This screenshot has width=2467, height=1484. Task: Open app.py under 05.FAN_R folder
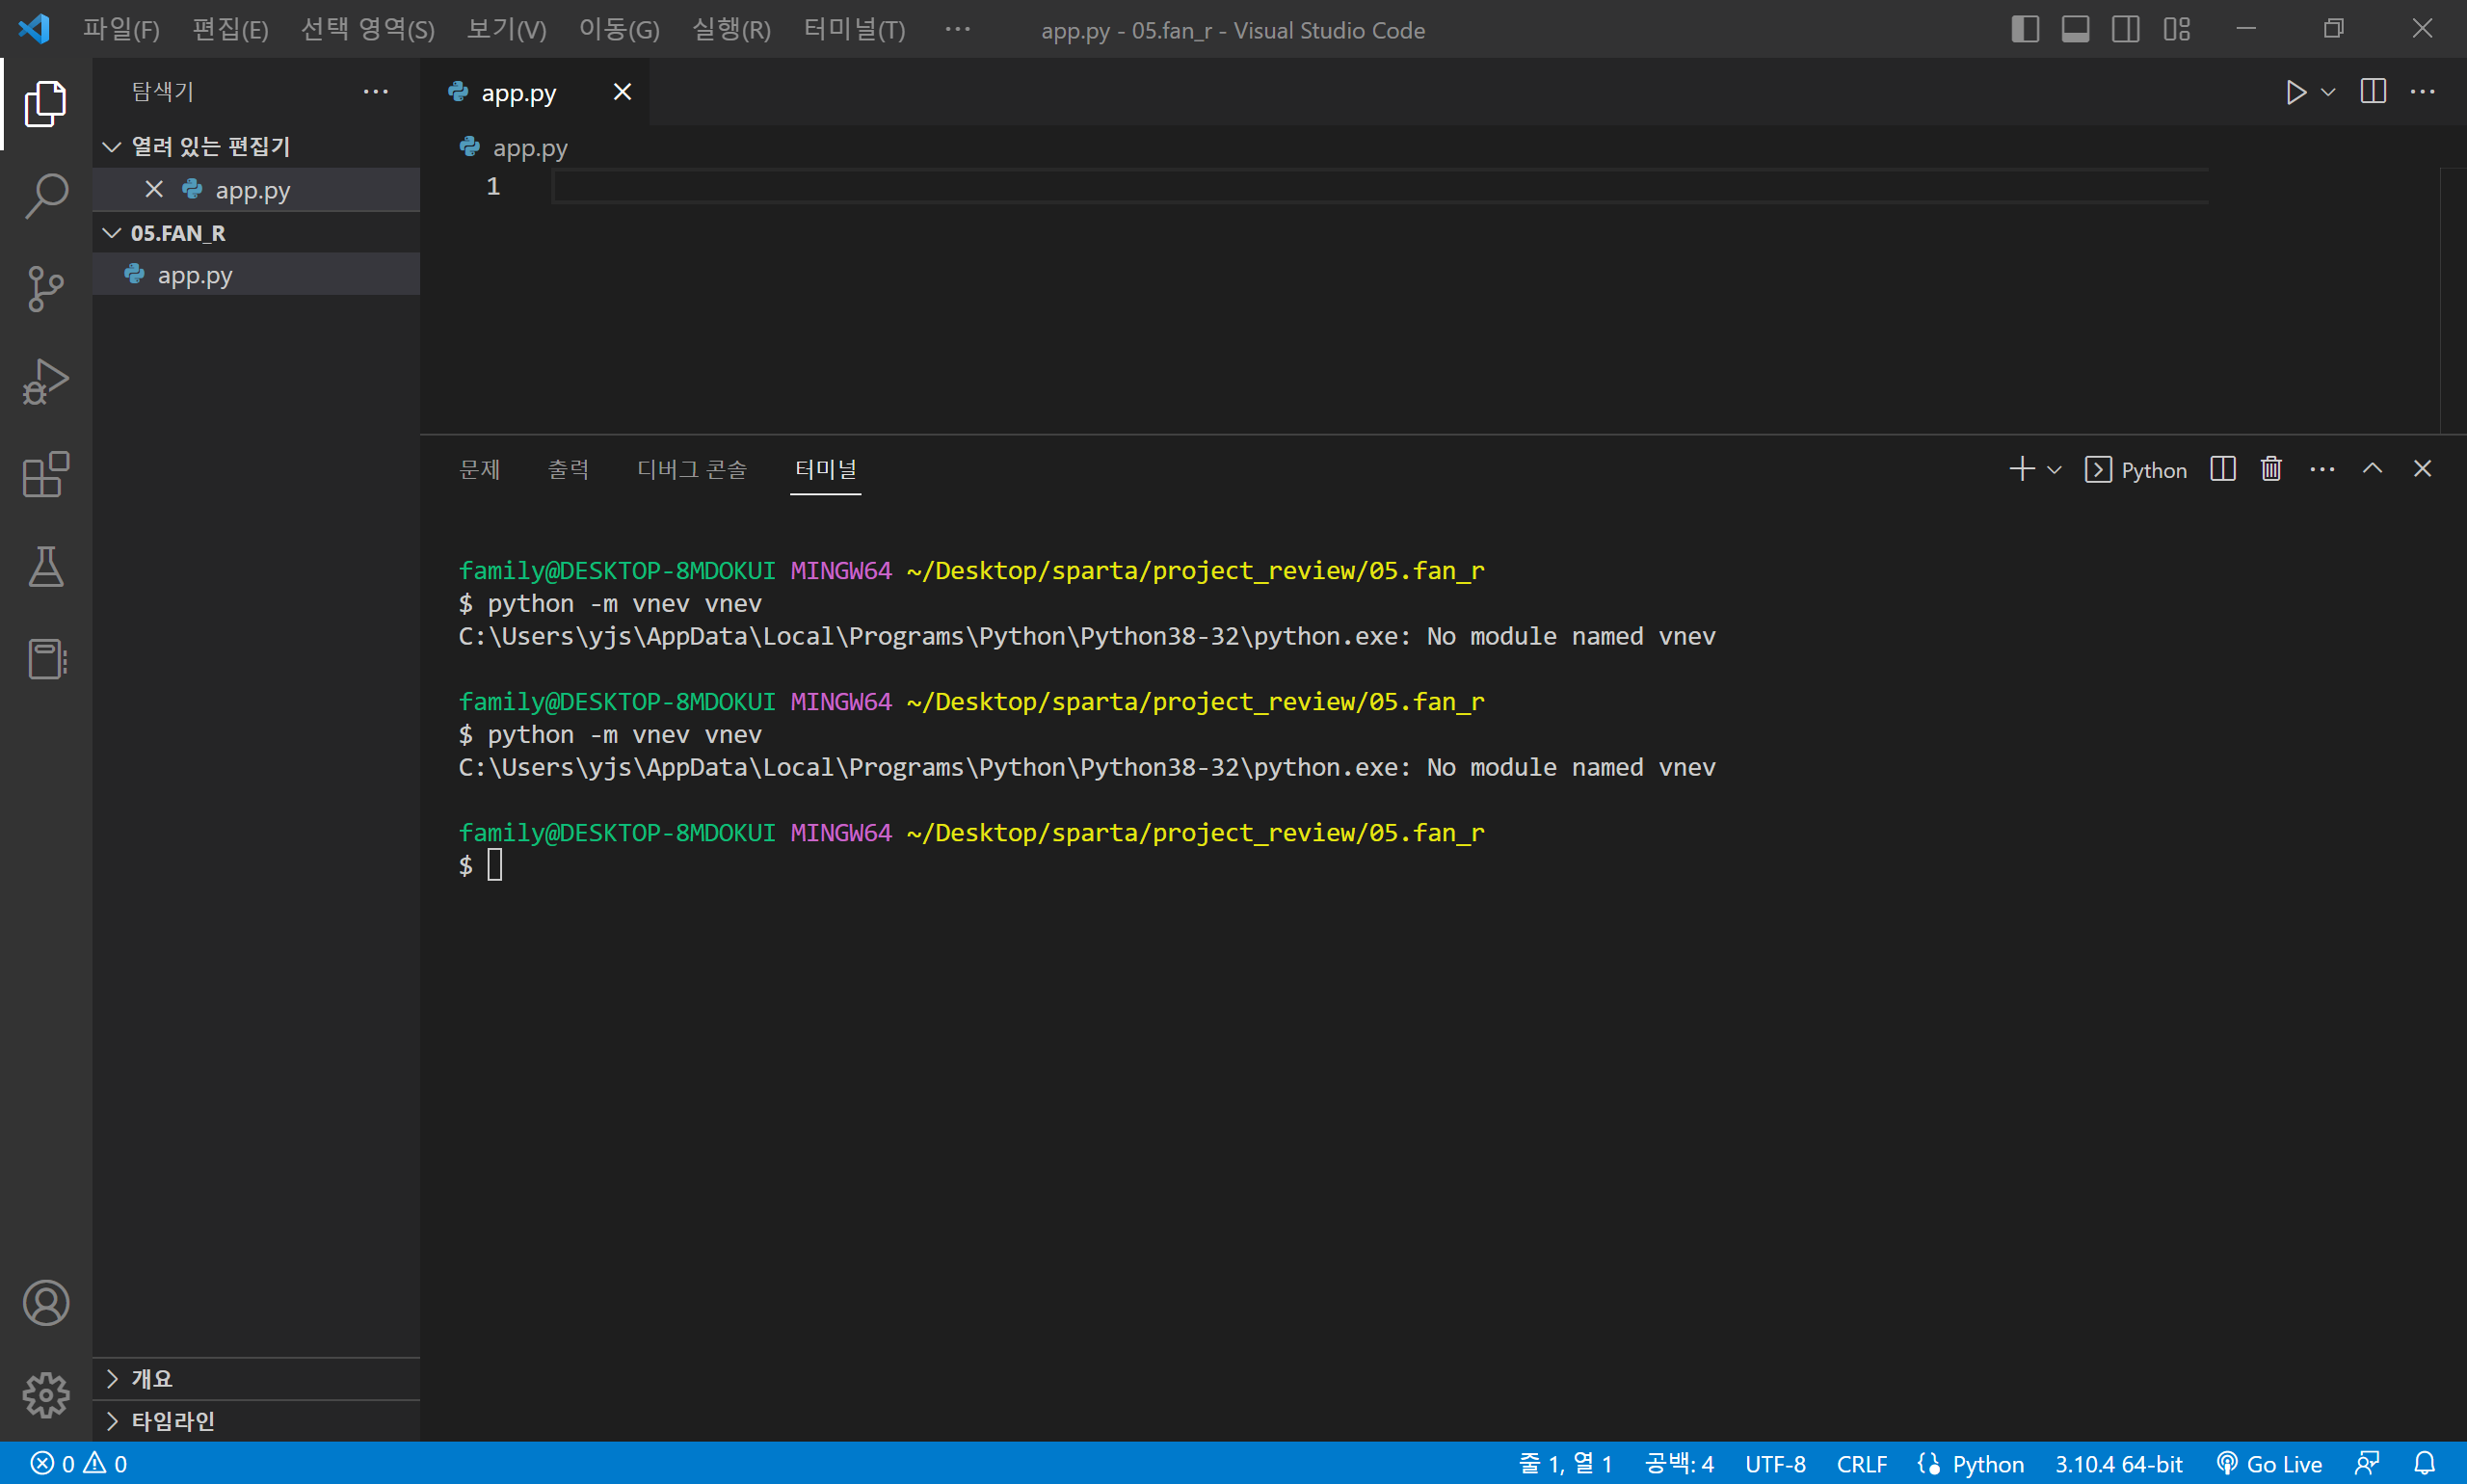click(256, 275)
